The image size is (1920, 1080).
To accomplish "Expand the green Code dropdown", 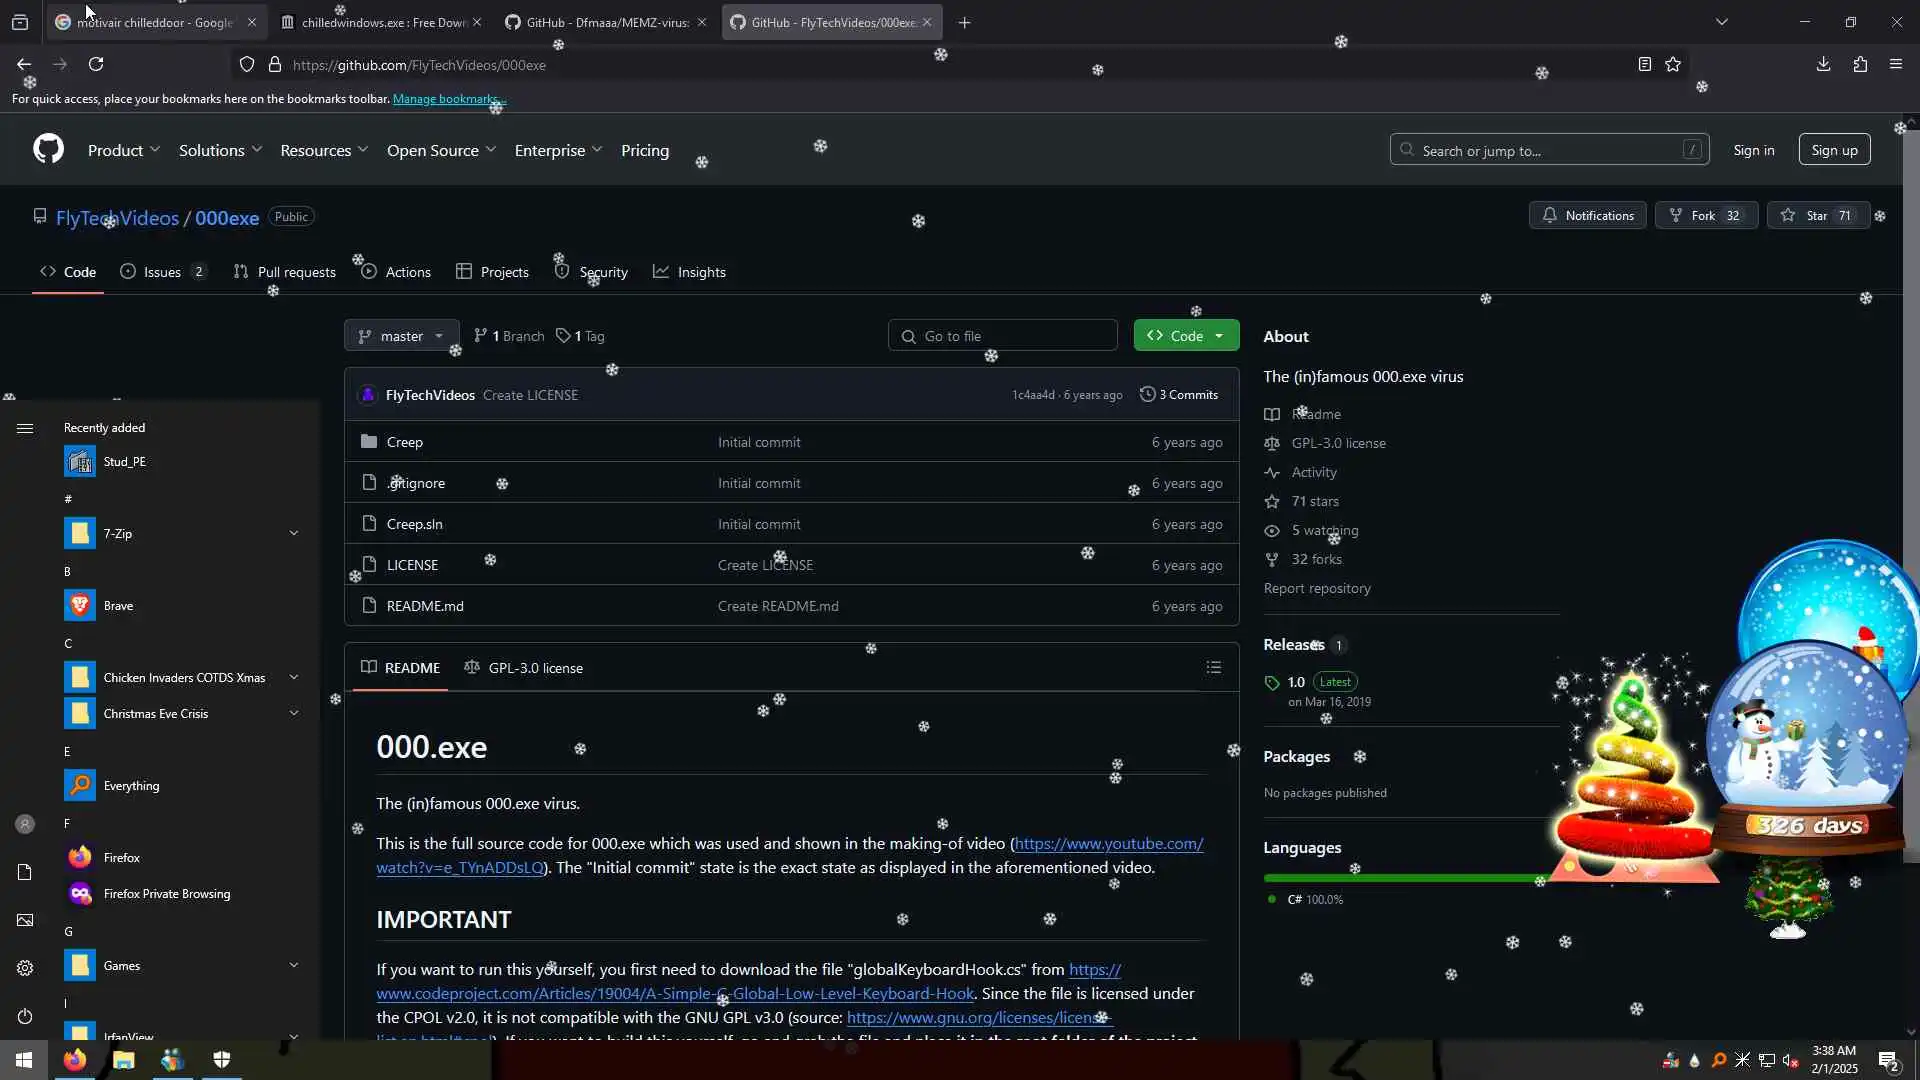I will coord(1186,336).
